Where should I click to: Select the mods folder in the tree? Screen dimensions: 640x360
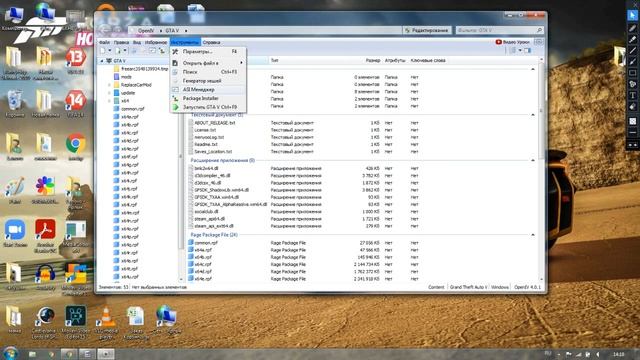point(126,77)
